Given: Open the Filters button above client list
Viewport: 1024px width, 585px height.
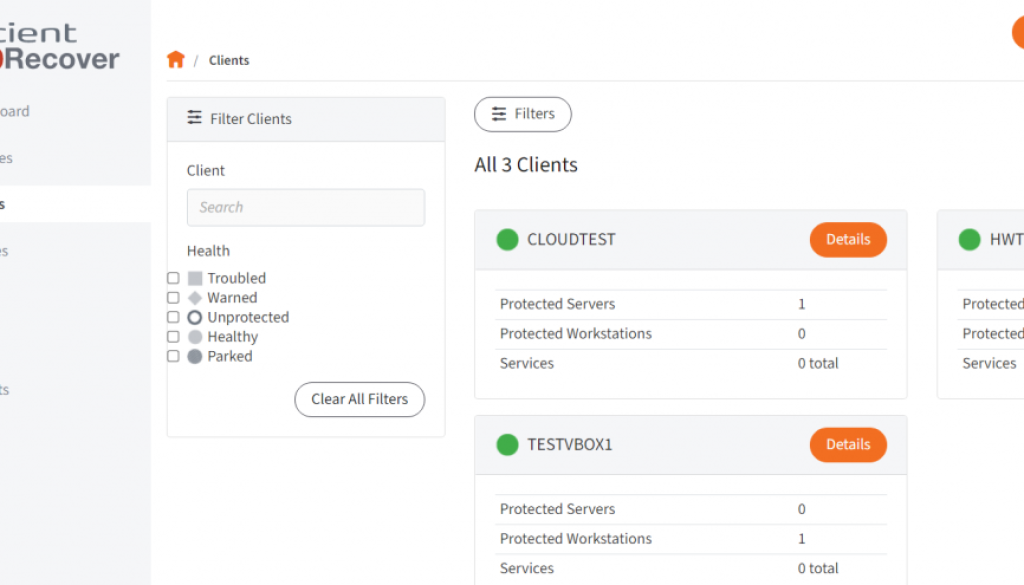Looking at the screenshot, I should point(522,114).
